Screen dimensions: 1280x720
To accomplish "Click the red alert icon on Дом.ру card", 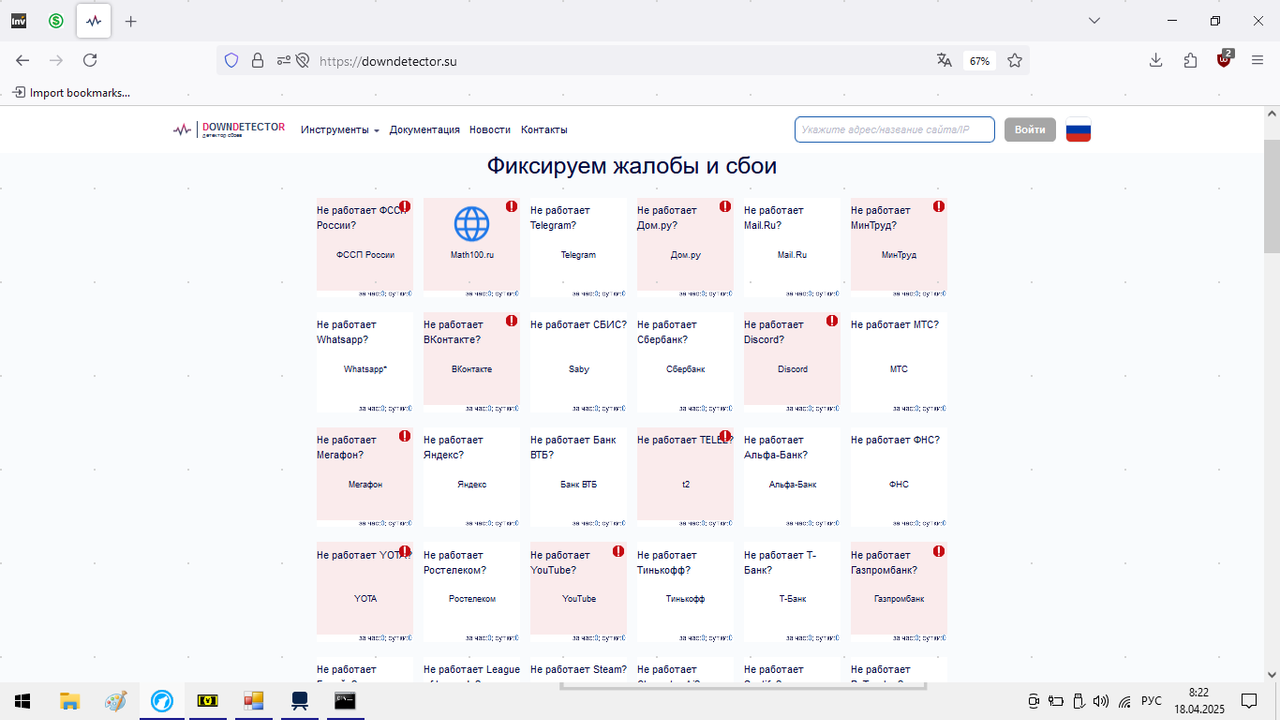I will (x=725, y=207).
